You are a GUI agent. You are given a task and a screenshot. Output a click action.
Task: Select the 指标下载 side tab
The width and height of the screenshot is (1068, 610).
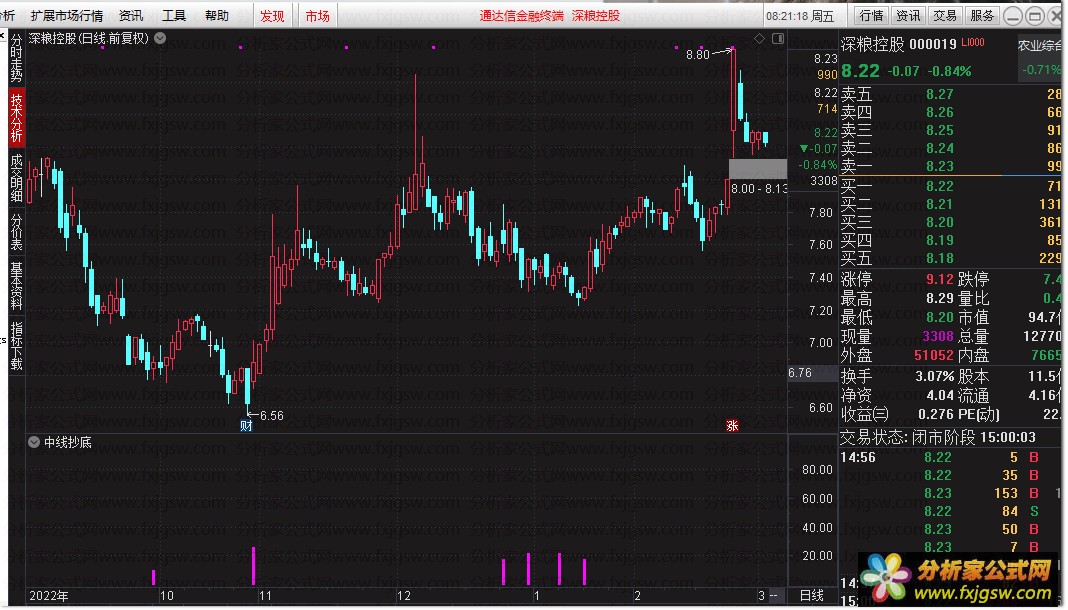pos(16,346)
